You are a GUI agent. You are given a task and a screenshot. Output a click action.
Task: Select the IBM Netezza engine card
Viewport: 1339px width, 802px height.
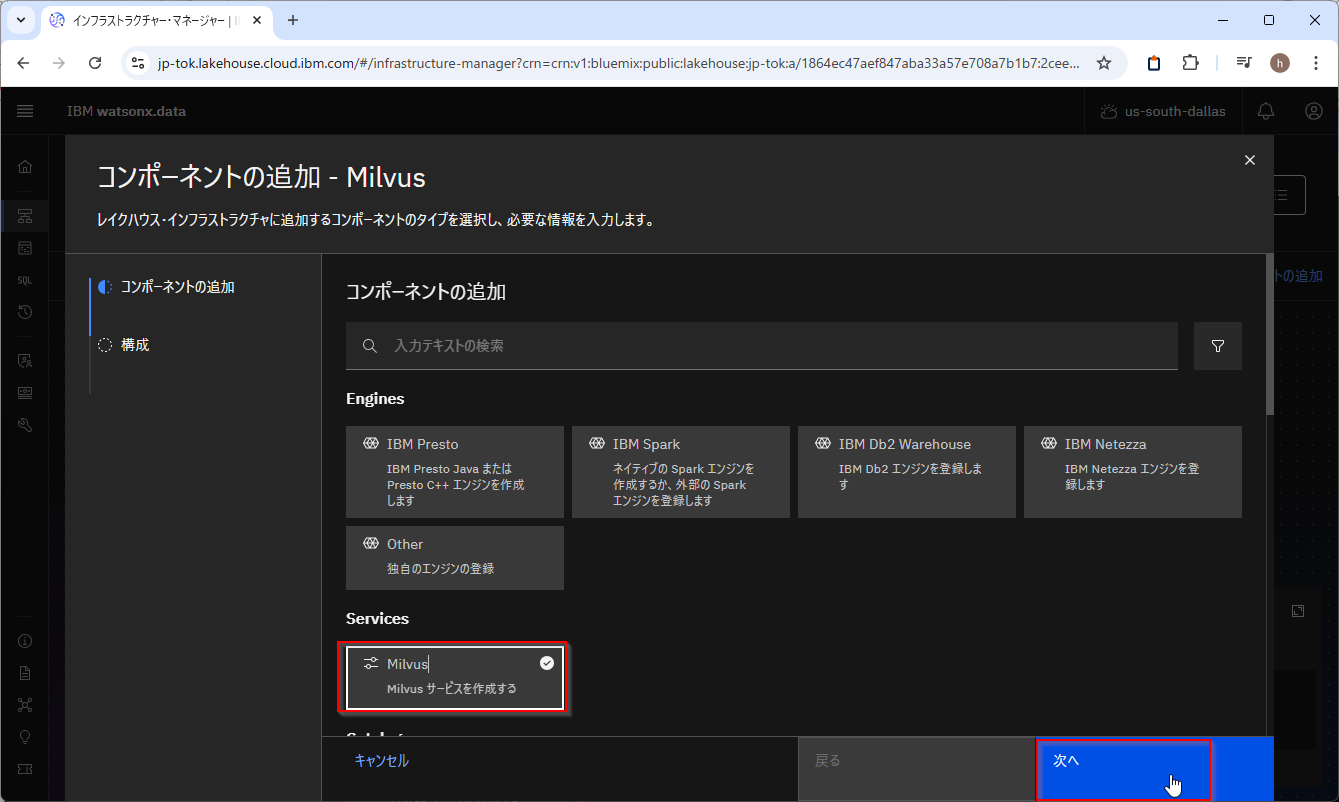tap(1133, 472)
